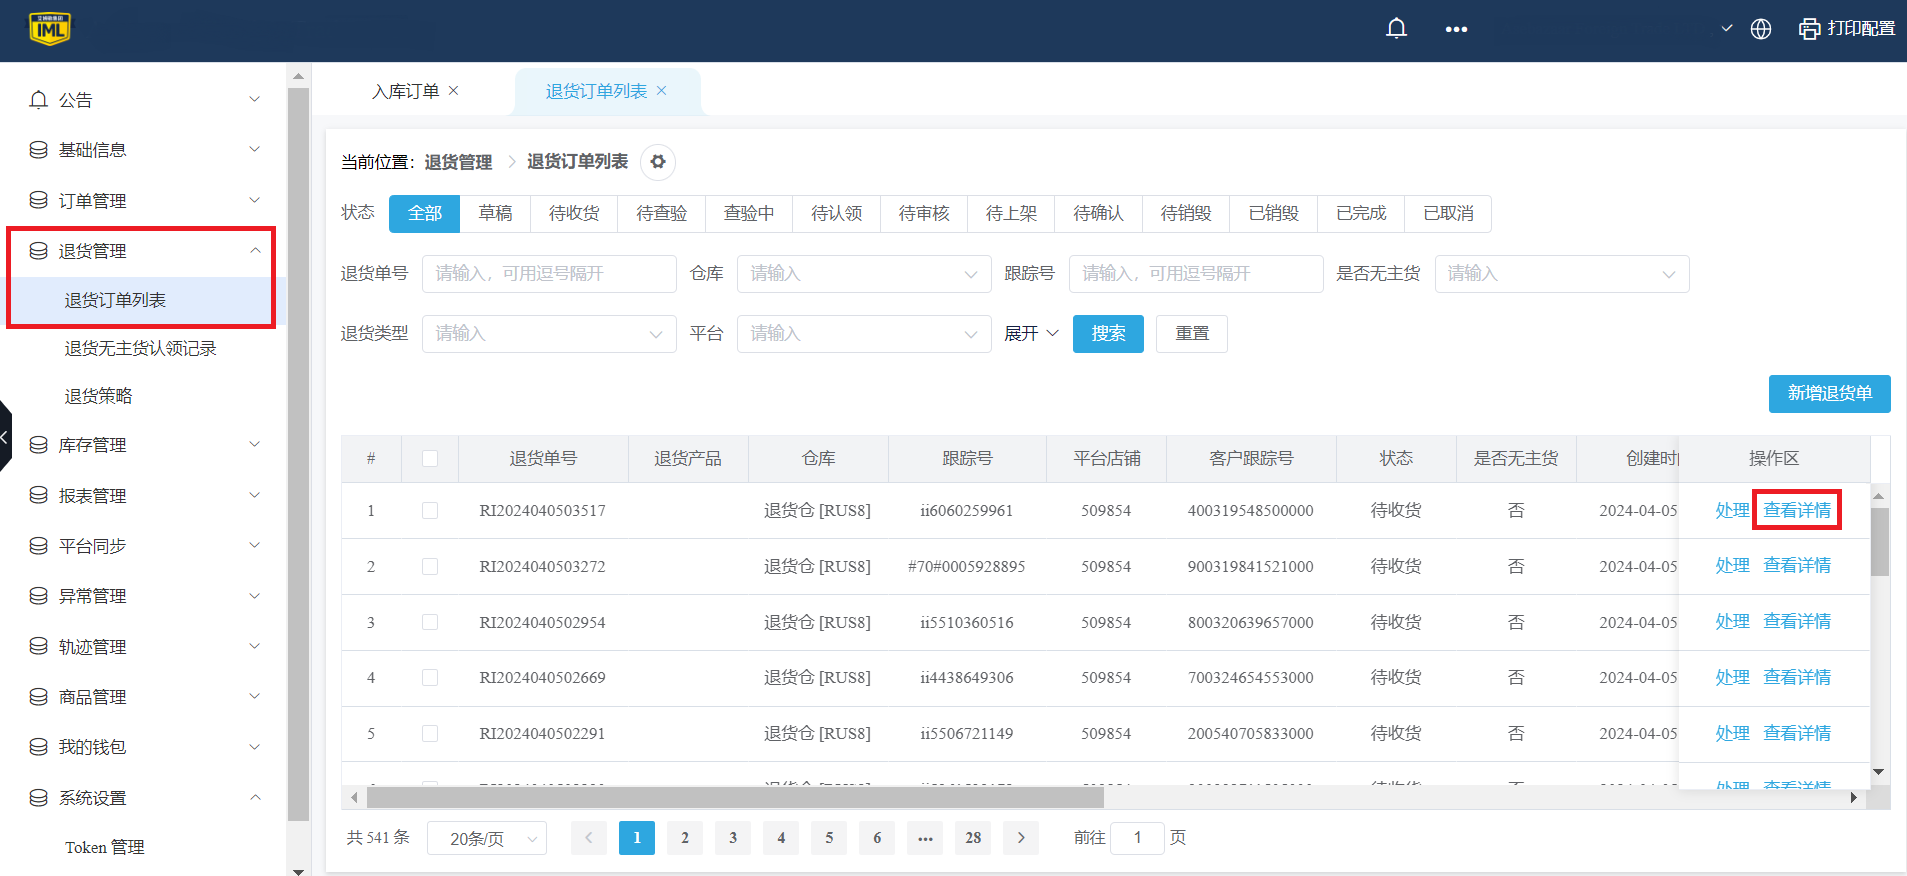Expand the 库存管理 menu chevron
The height and width of the screenshot is (876, 1907).
(255, 444)
